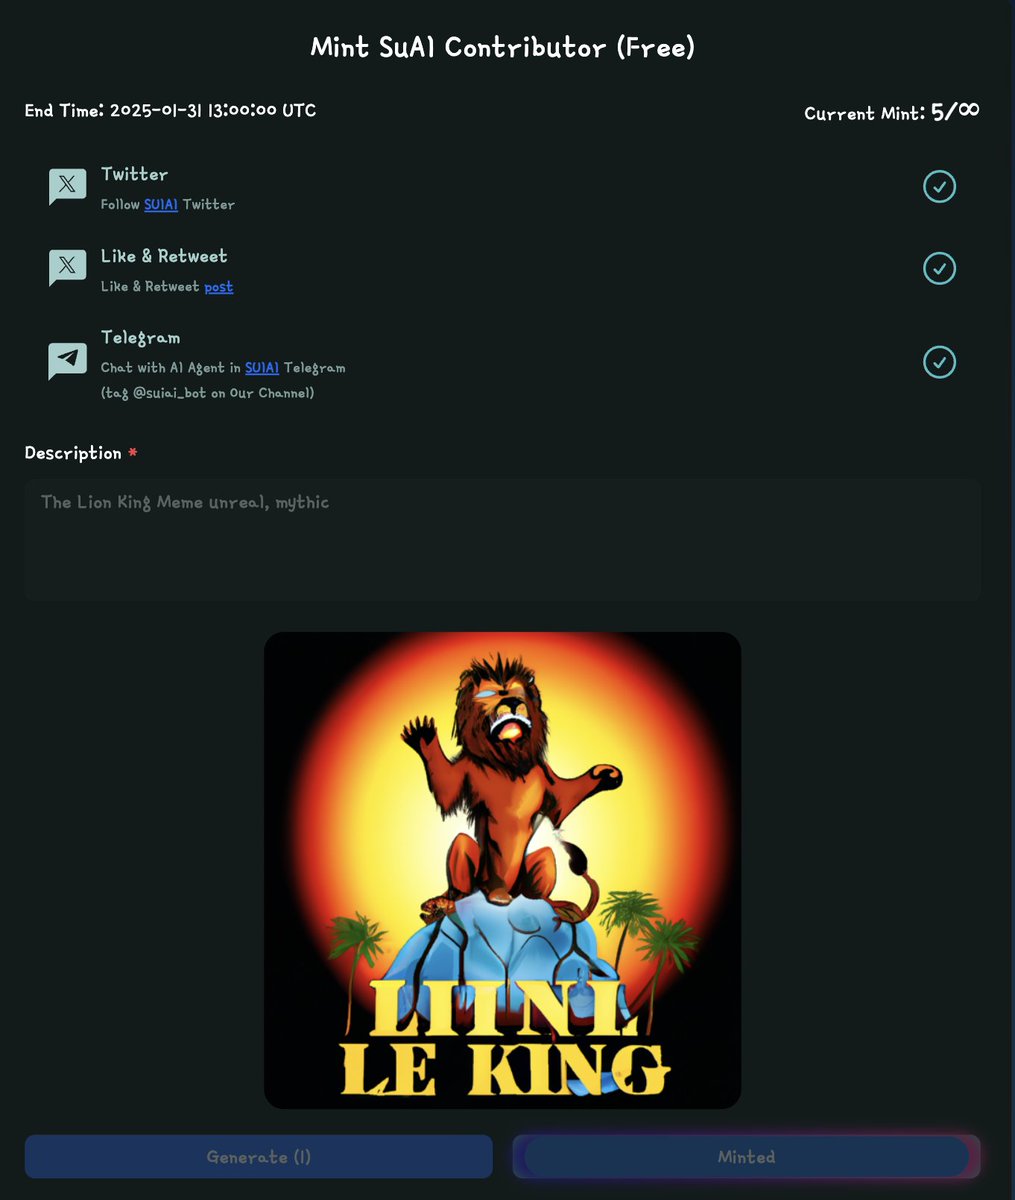1015x1200 pixels.
Task: Click the '(tag @suiai_bot on Our Channel)' text
Action: click(208, 393)
